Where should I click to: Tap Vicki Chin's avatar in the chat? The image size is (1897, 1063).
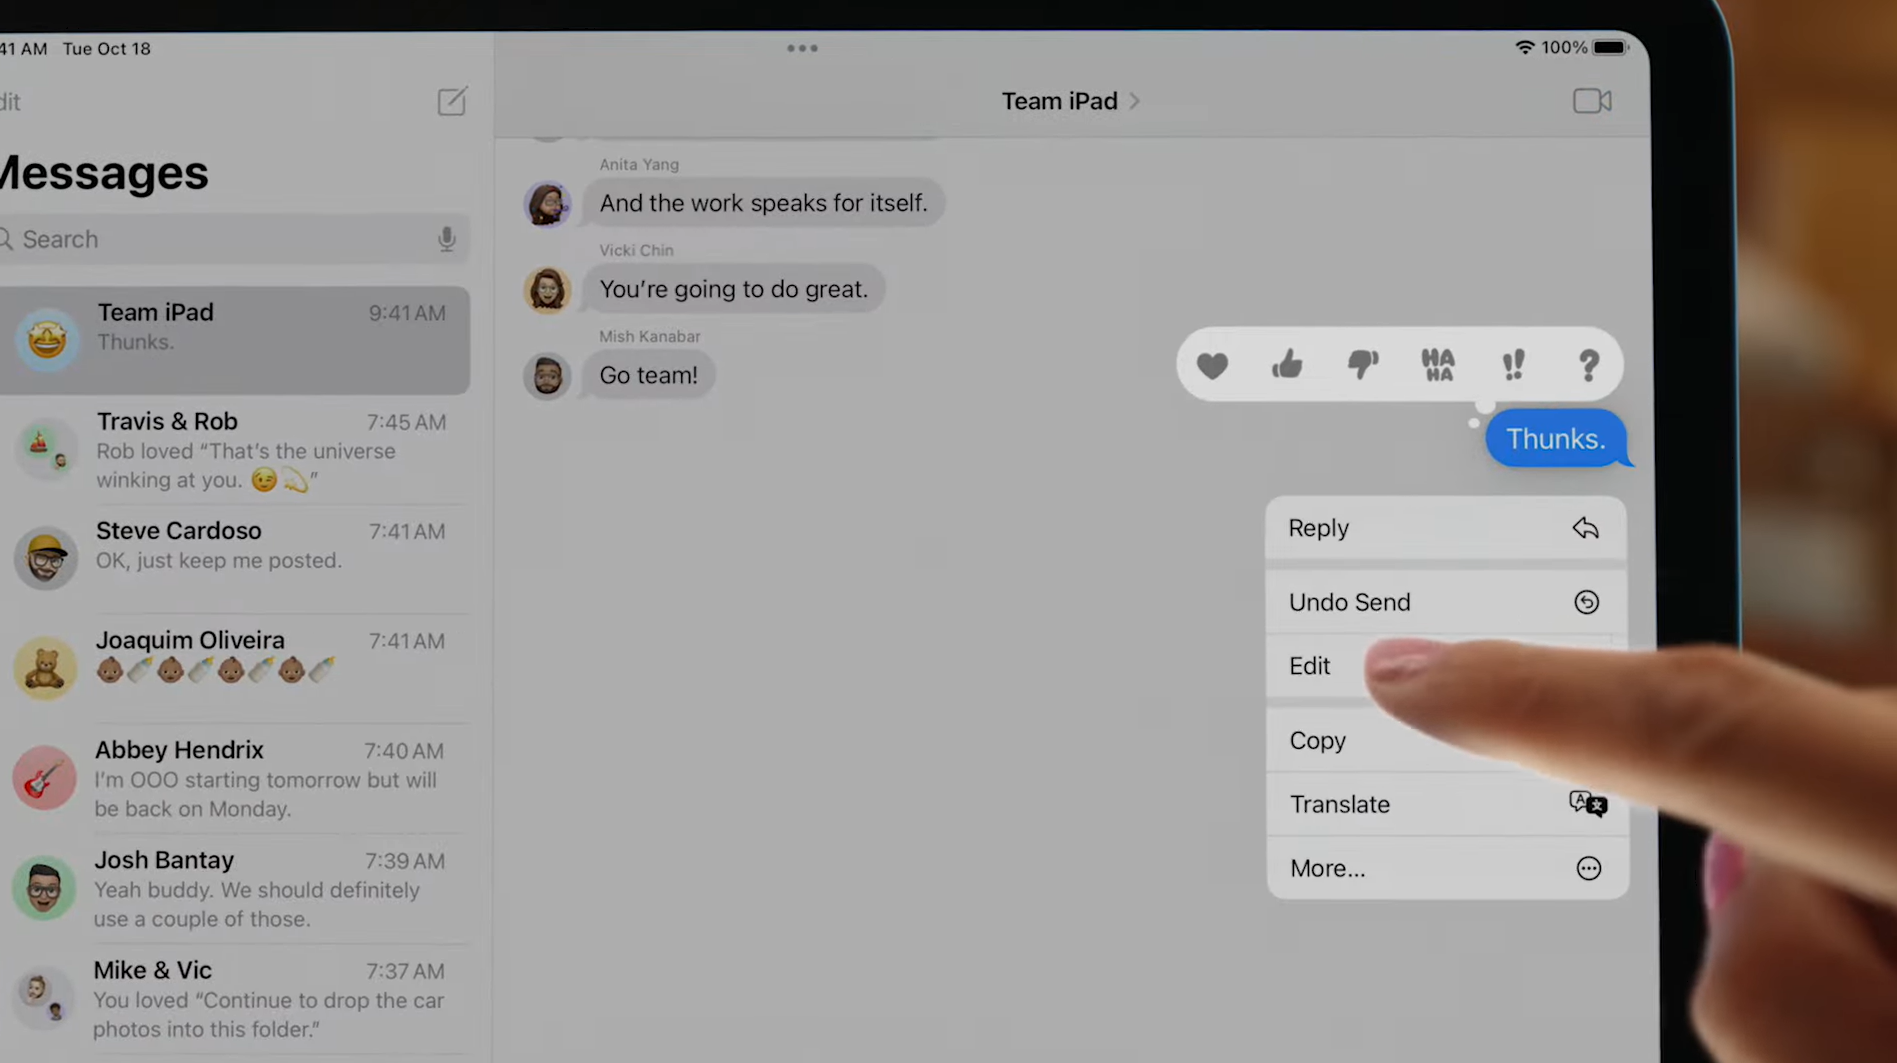(547, 290)
